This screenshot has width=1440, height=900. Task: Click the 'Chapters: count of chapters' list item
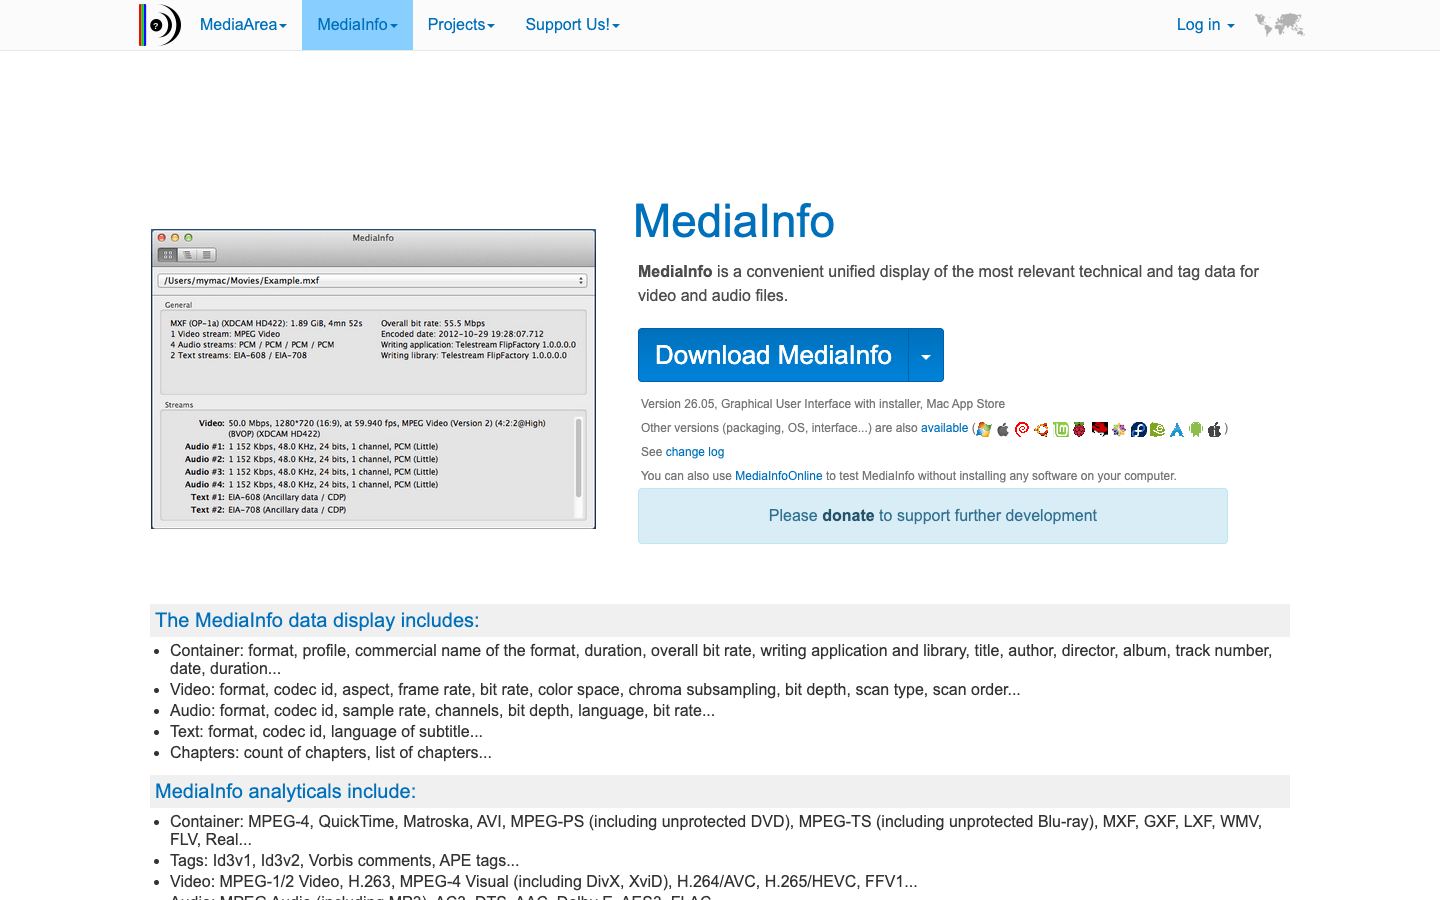pyautogui.click(x=331, y=753)
